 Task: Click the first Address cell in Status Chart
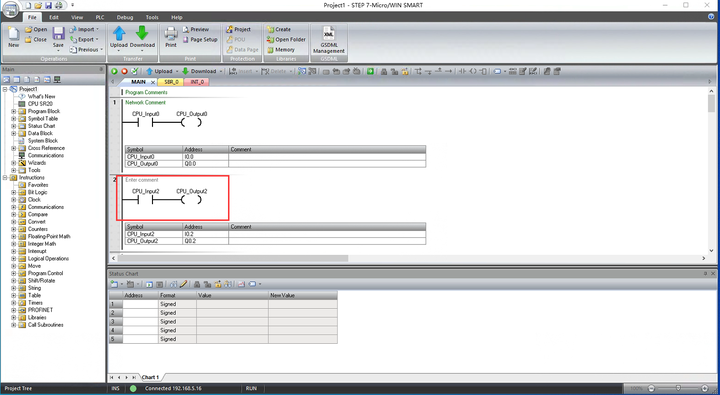click(x=140, y=304)
